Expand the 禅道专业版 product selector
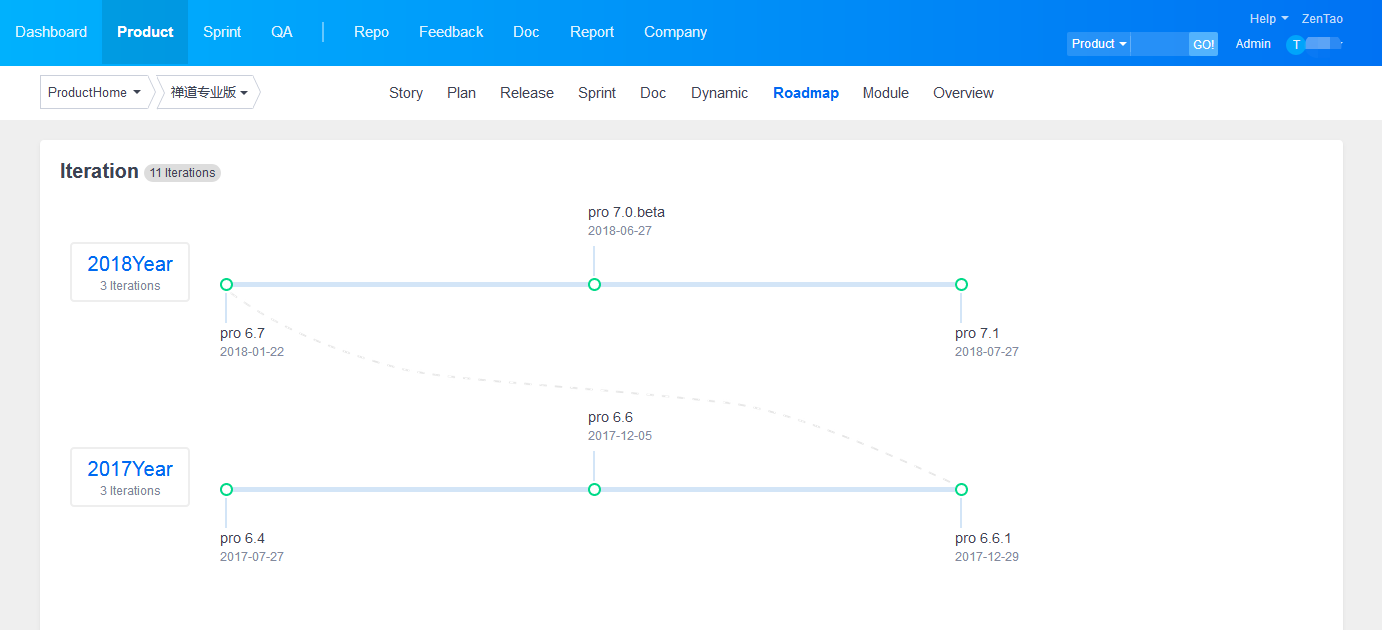The height and width of the screenshot is (630, 1382). click(208, 93)
